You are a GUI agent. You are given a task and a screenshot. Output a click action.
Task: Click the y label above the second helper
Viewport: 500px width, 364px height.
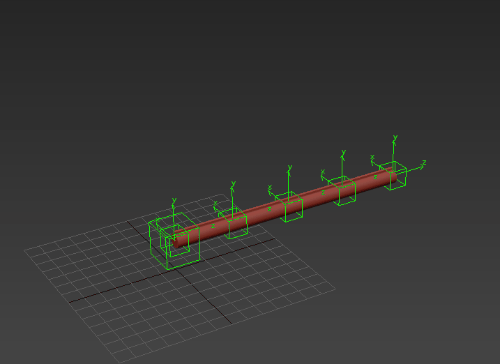point(233,184)
